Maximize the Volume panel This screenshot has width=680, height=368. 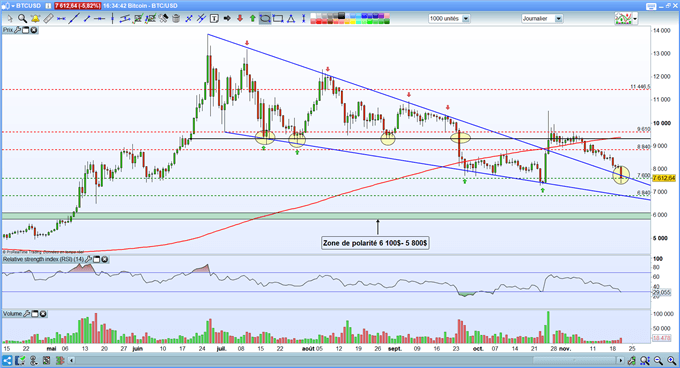[35, 313]
